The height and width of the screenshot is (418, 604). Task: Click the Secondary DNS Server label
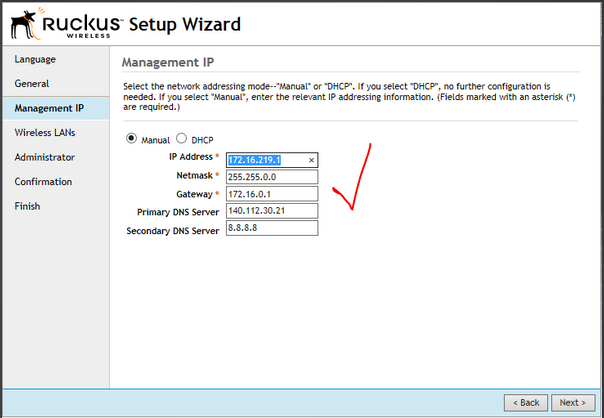[173, 231]
